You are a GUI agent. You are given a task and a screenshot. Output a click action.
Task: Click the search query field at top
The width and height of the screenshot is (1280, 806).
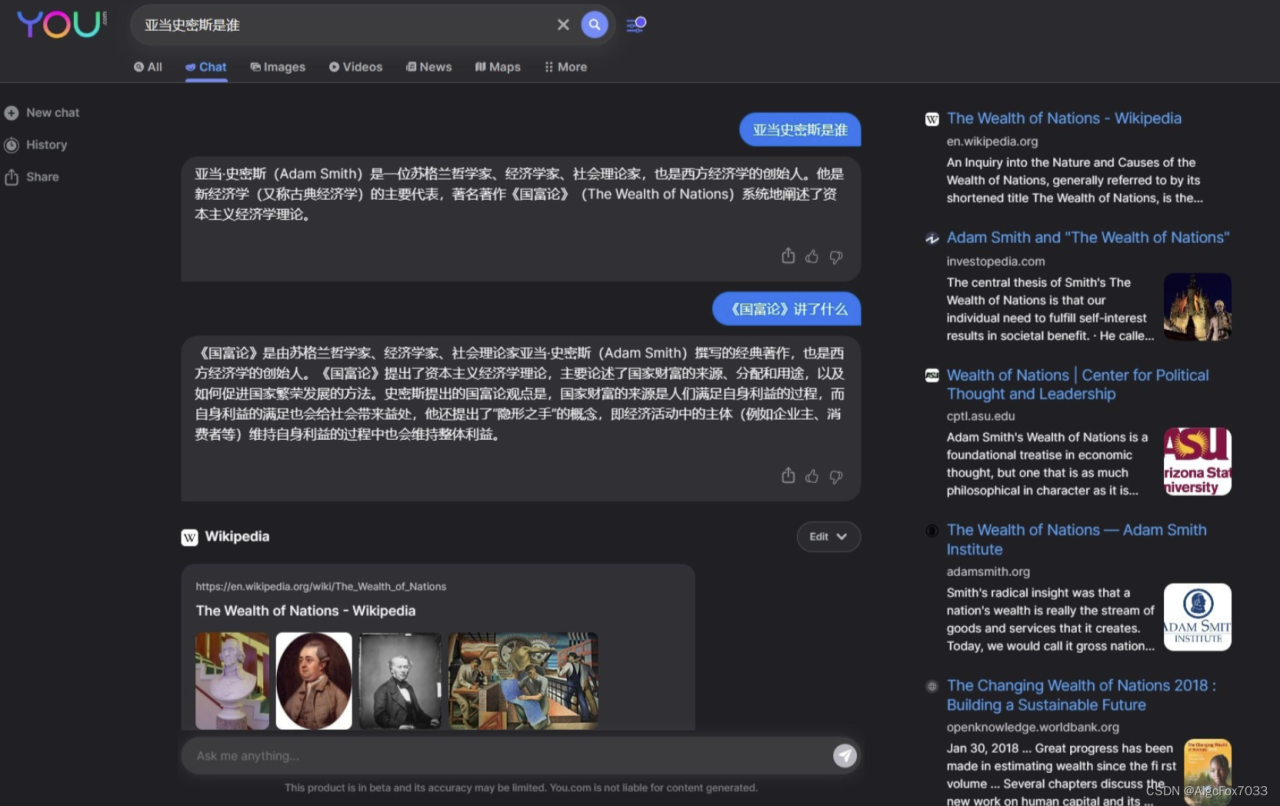point(347,25)
